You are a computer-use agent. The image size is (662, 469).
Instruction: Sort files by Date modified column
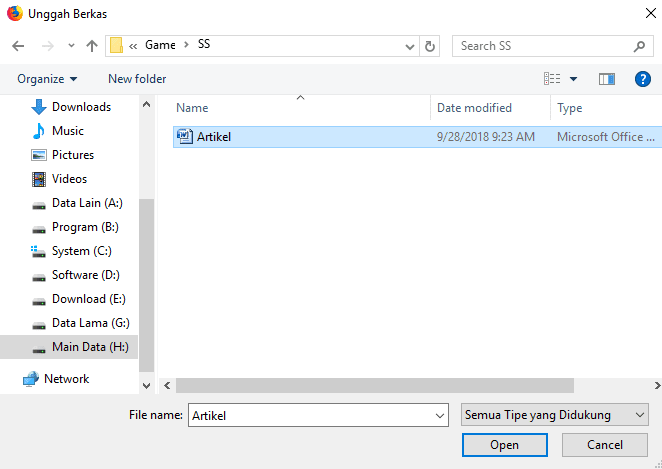click(474, 108)
